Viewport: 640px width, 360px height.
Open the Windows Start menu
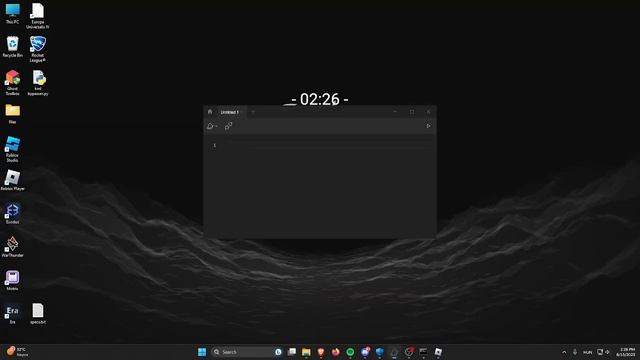[202, 352]
